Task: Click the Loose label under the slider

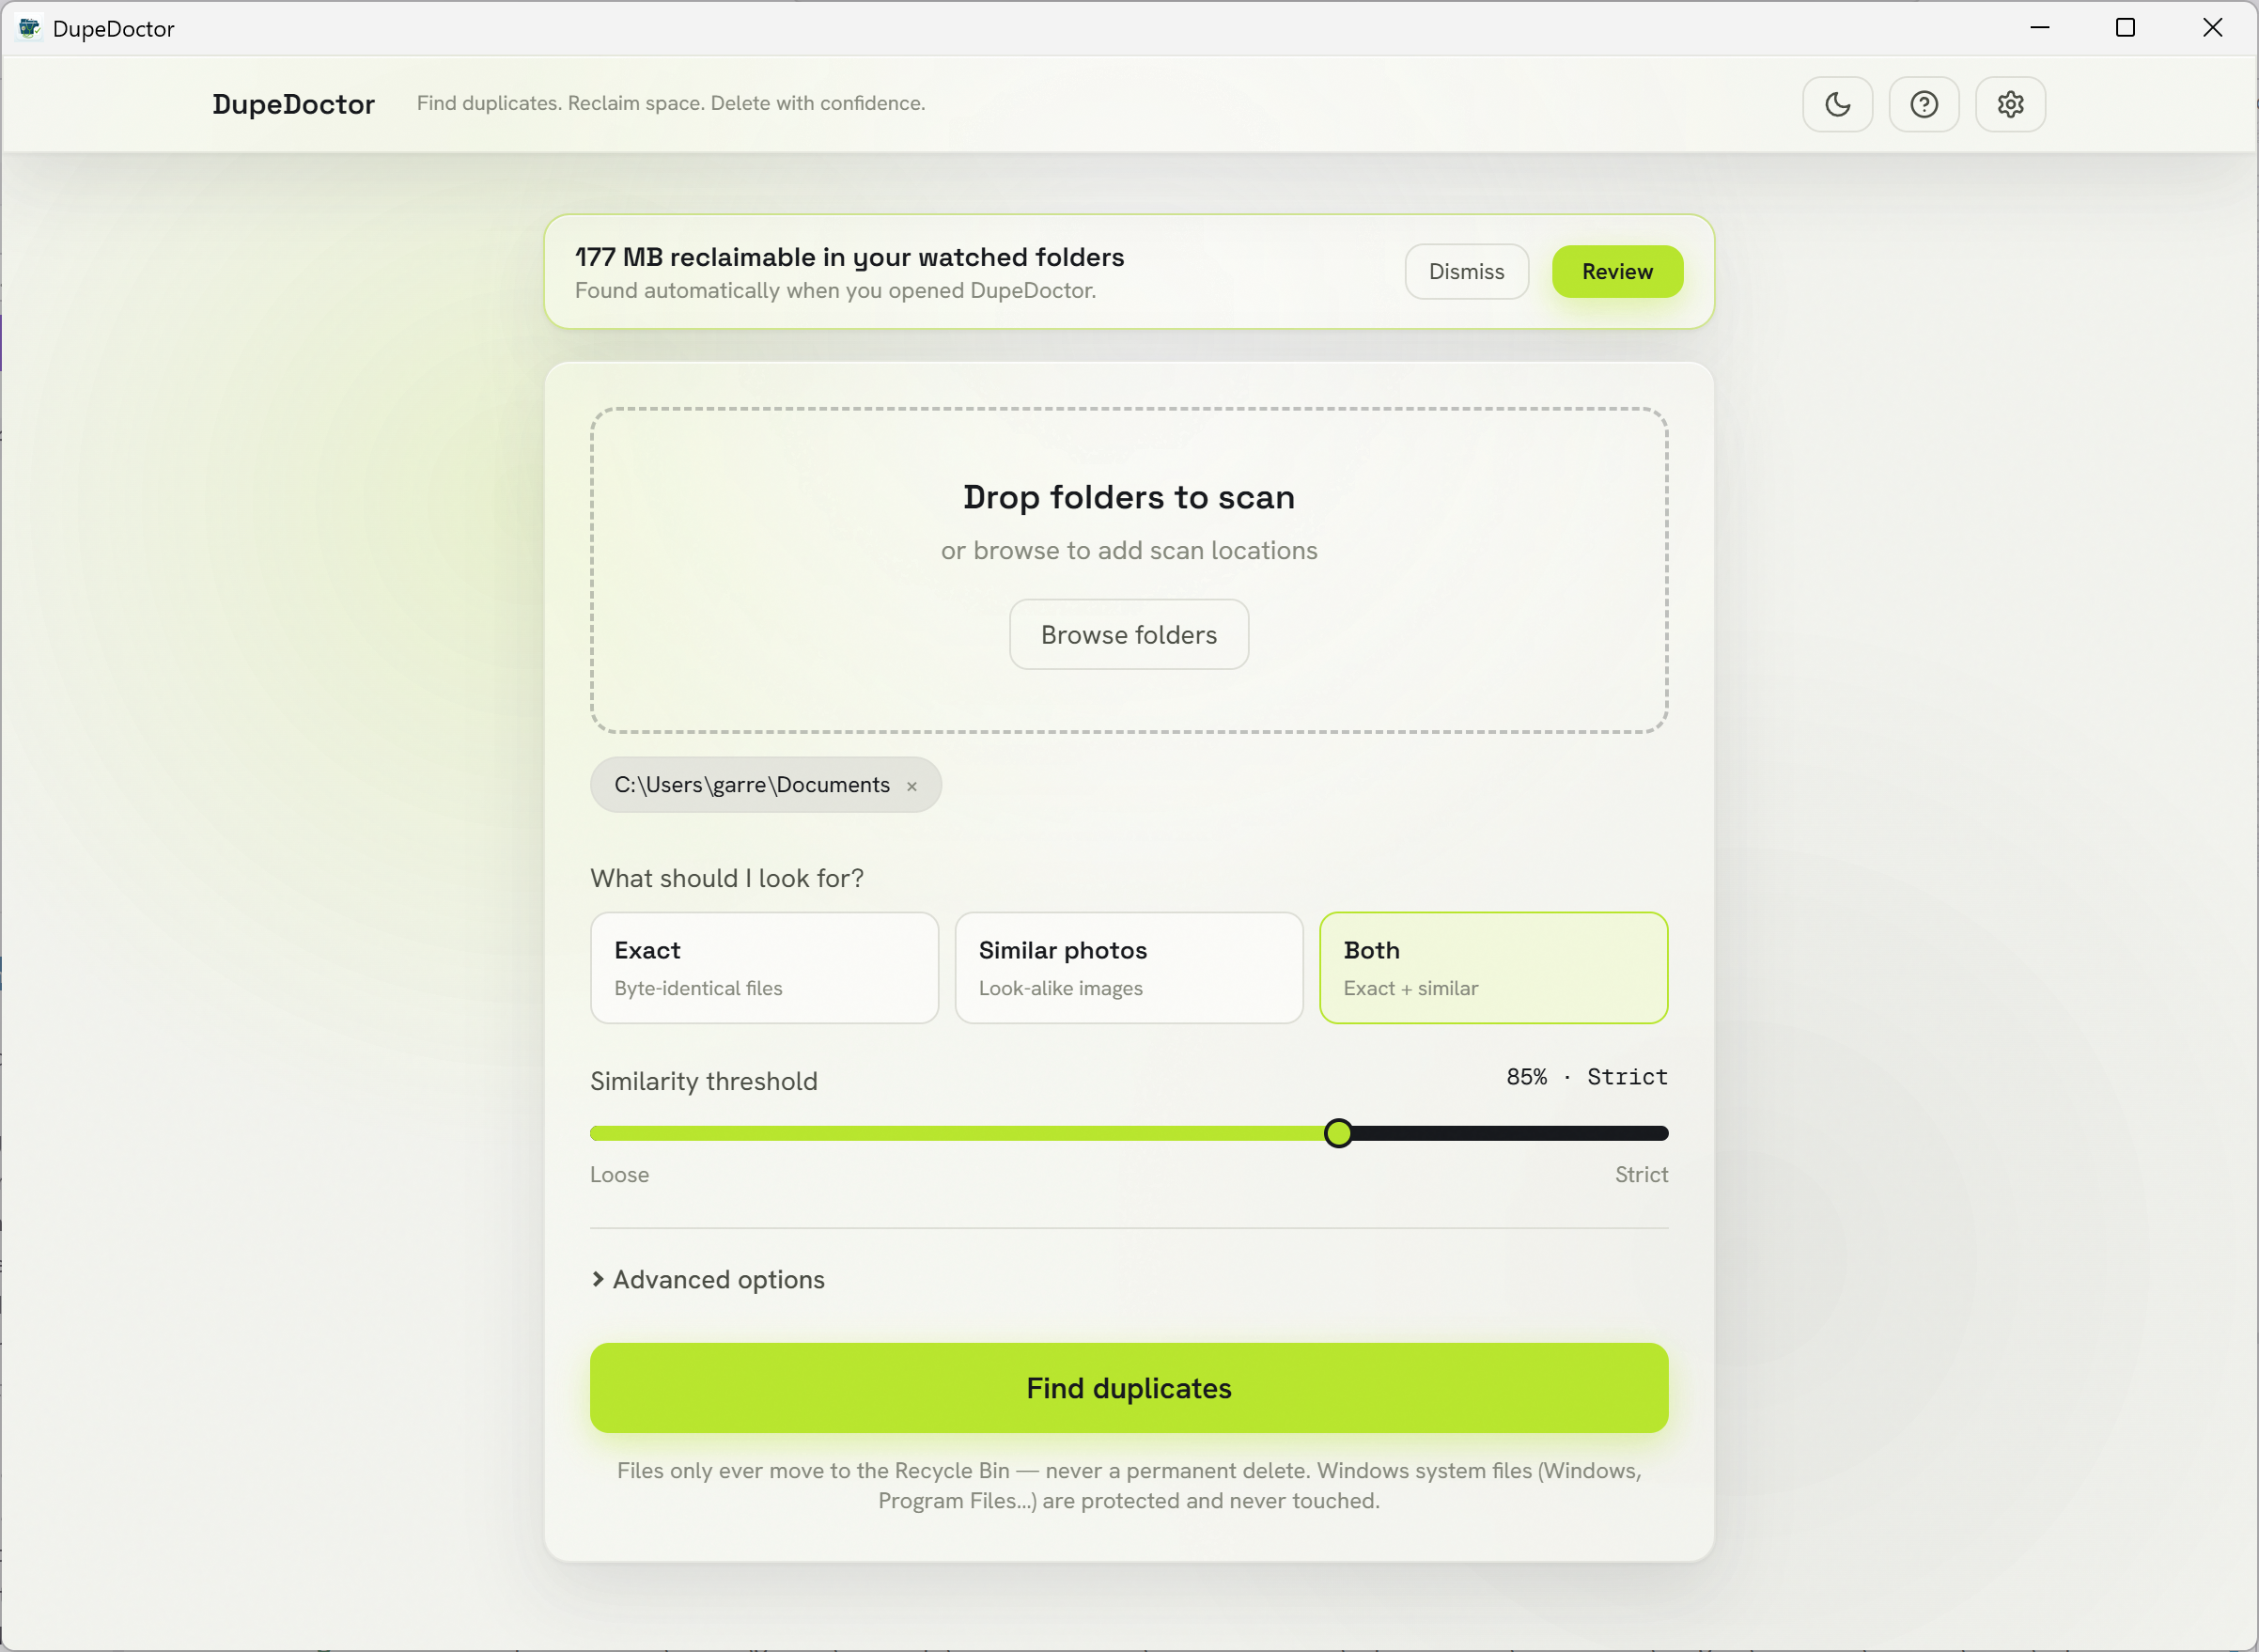Action: point(619,1175)
